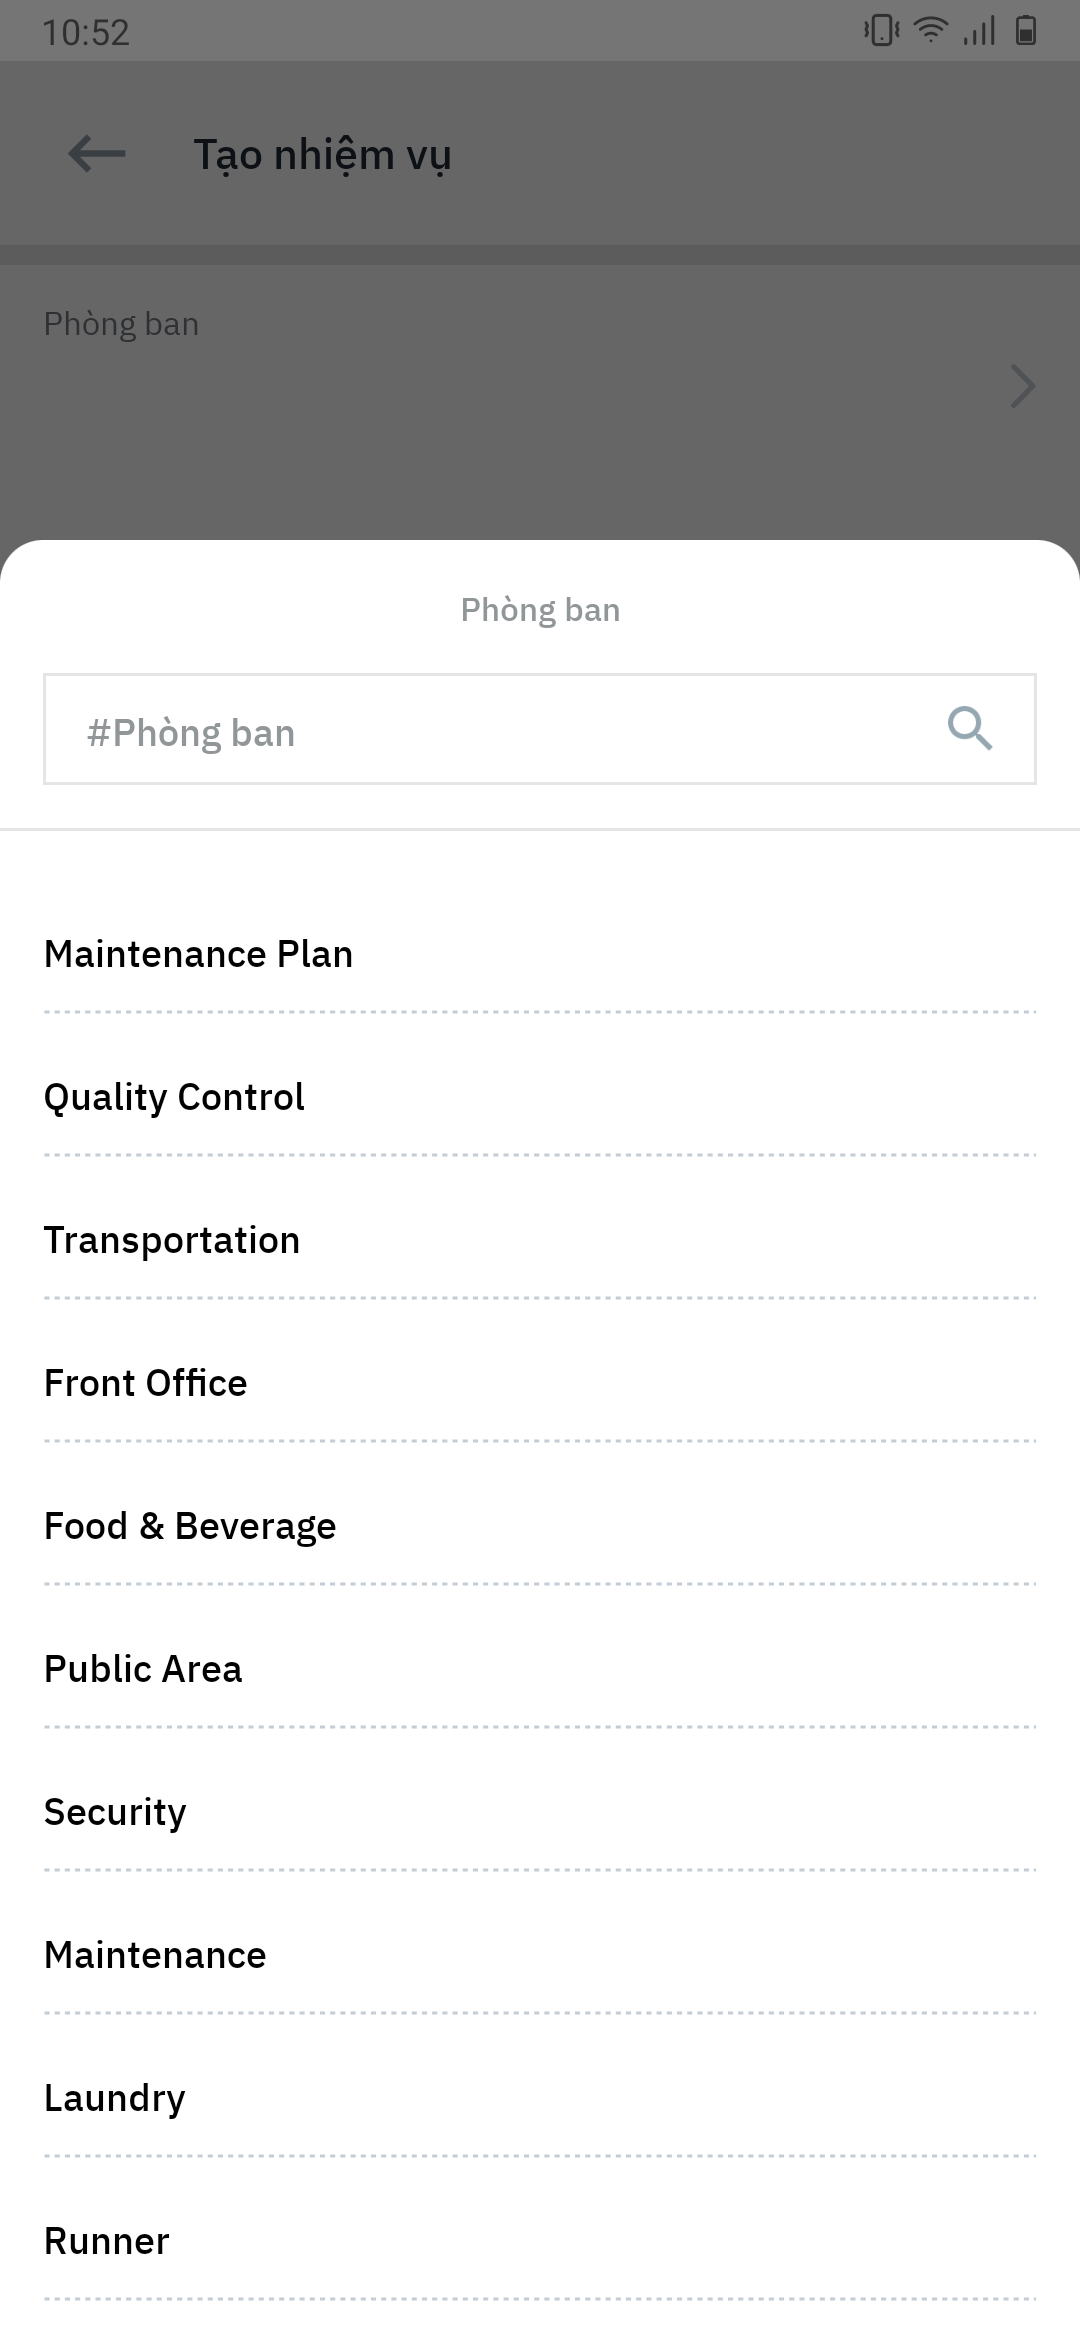Image resolution: width=1080 pixels, height=2340 pixels.
Task: Tap the cellular signal icon
Action: coord(979,31)
